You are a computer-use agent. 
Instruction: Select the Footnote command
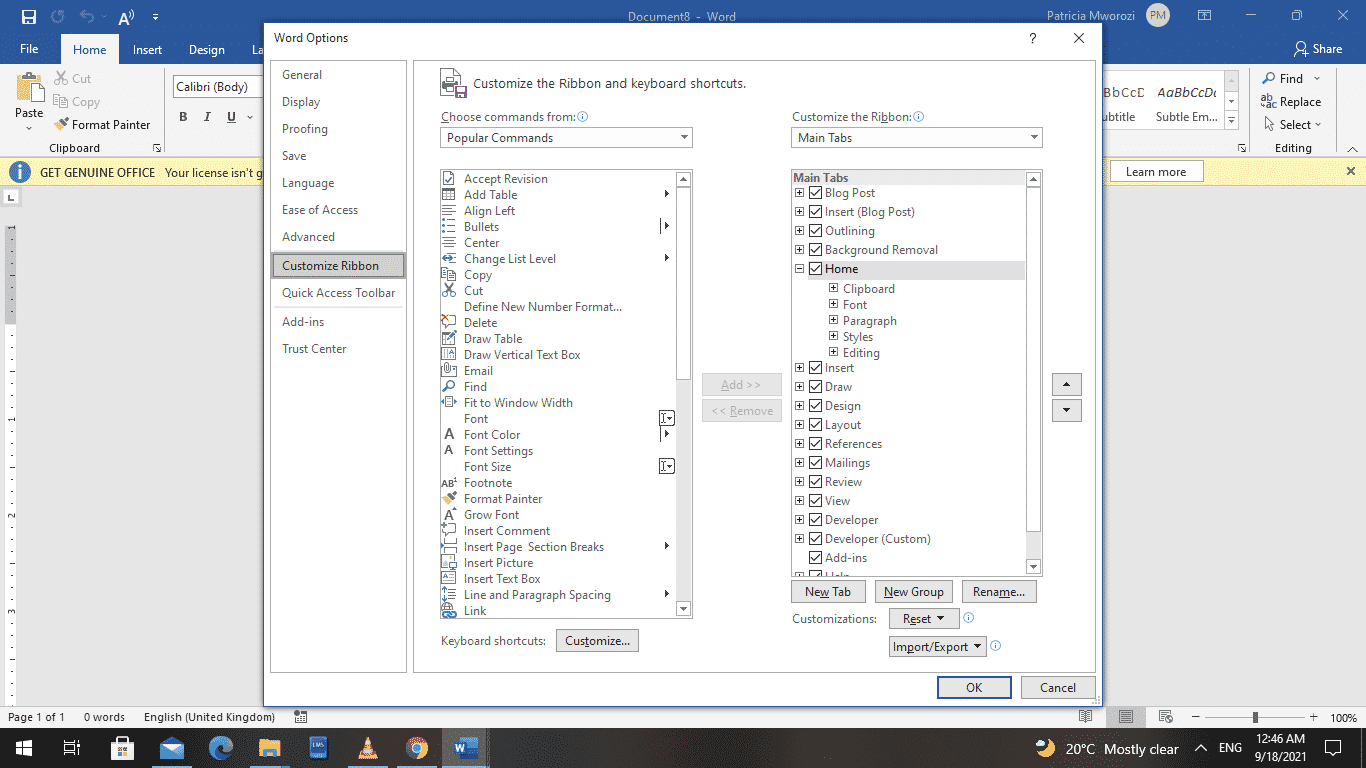click(x=487, y=482)
